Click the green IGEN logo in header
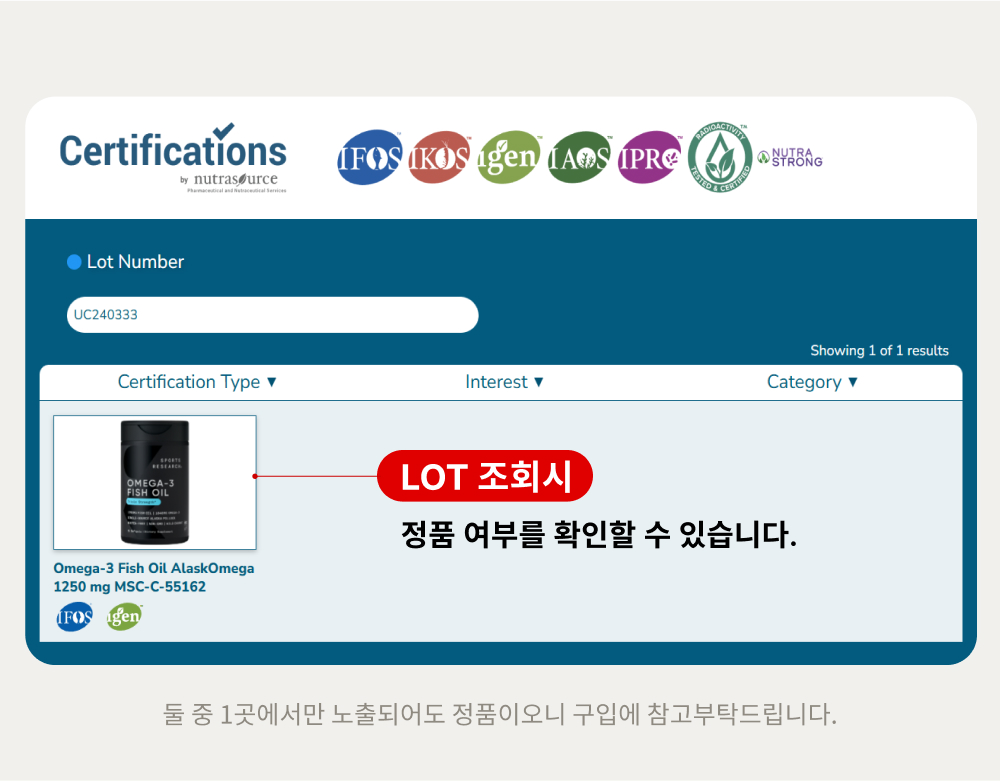The height and width of the screenshot is (781, 1000). click(x=508, y=157)
